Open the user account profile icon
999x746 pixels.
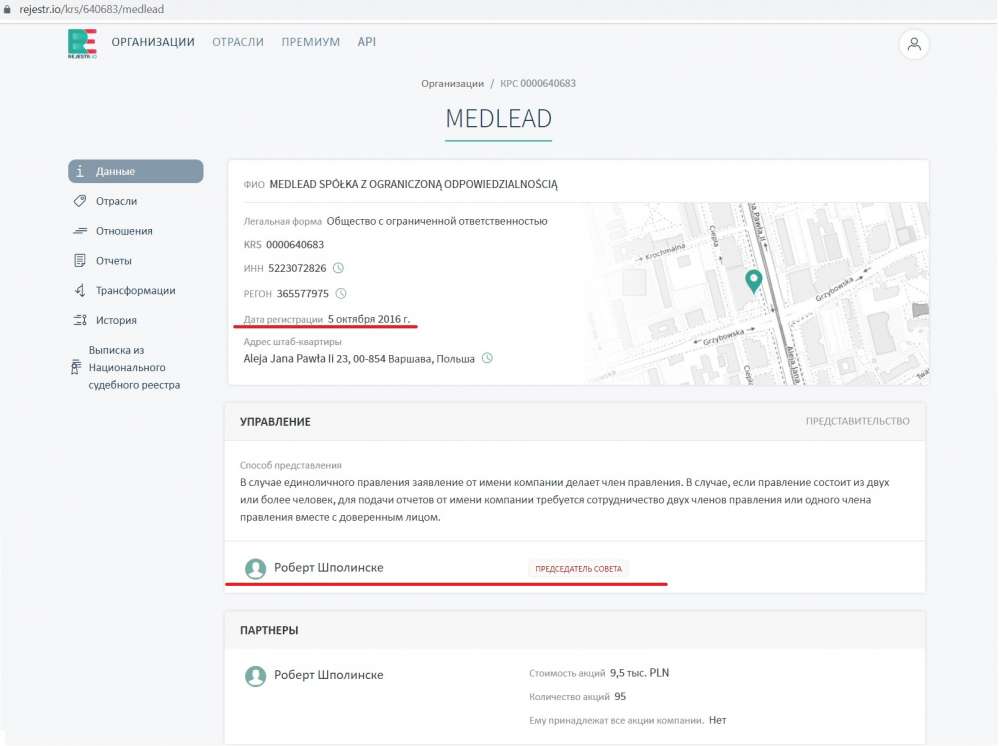(914, 44)
